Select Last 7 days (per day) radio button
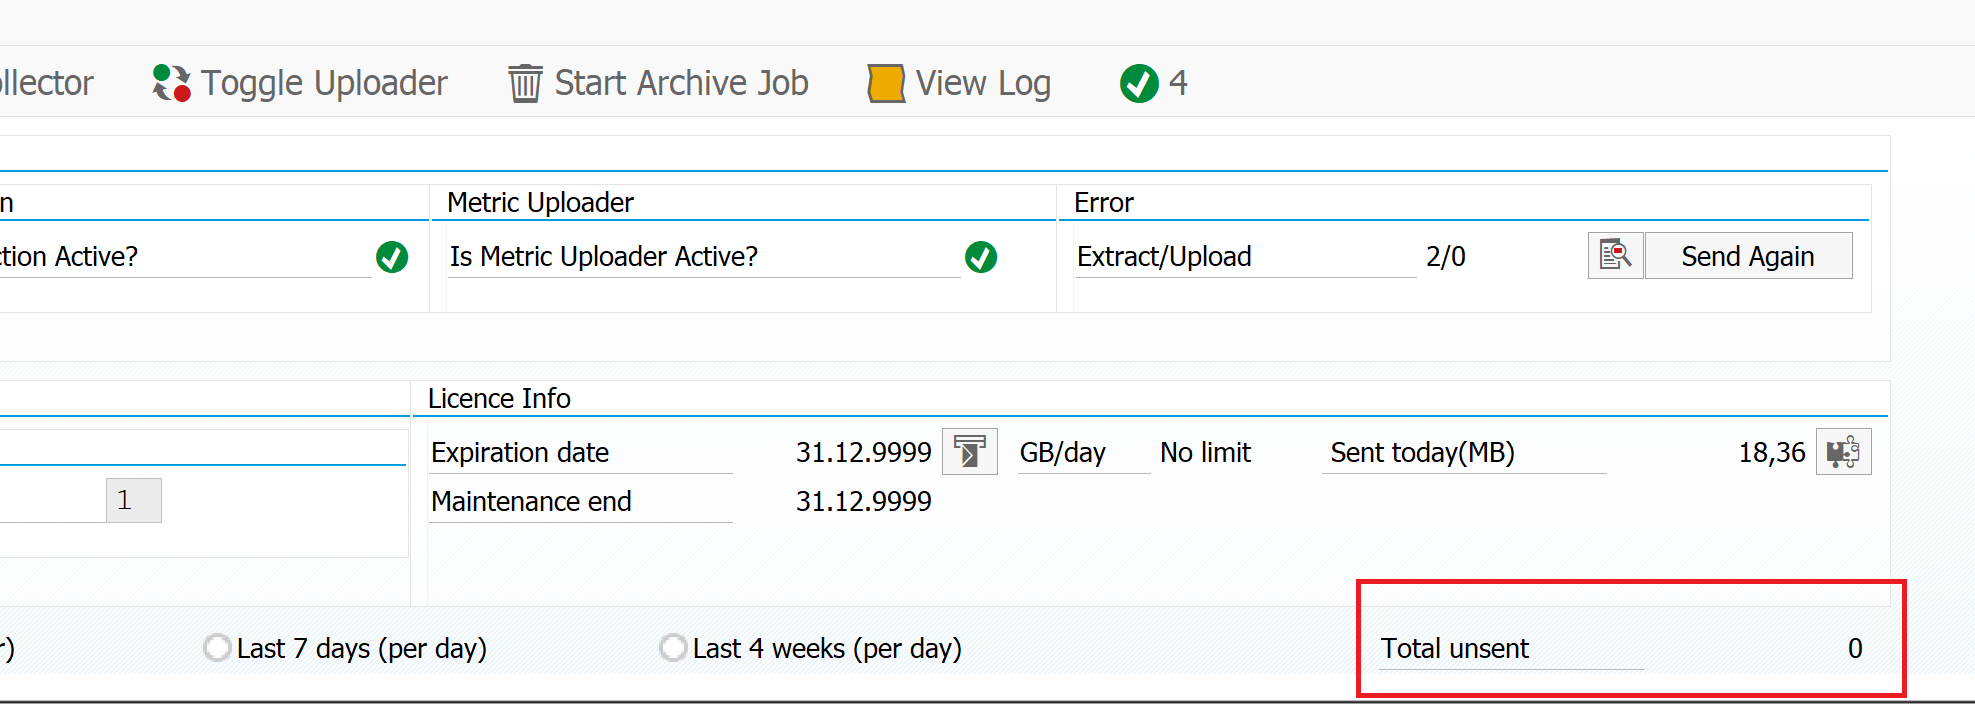 pos(217,648)
